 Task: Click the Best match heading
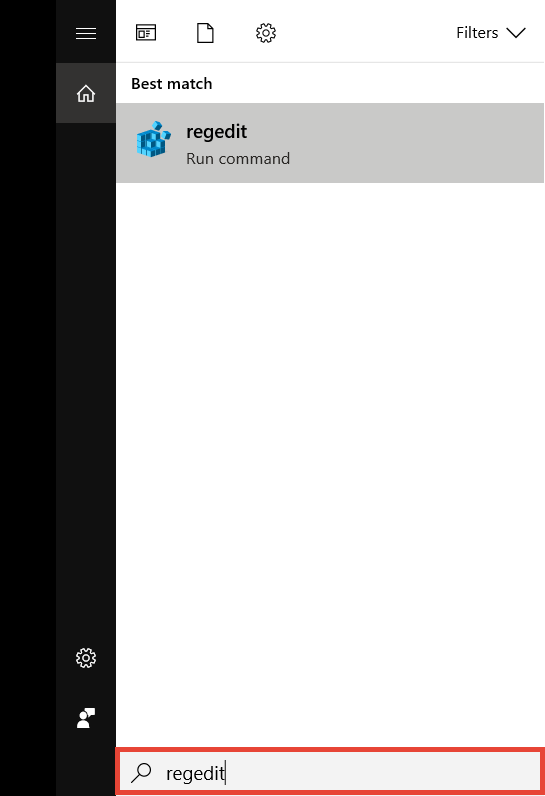(x=172, y=84)
